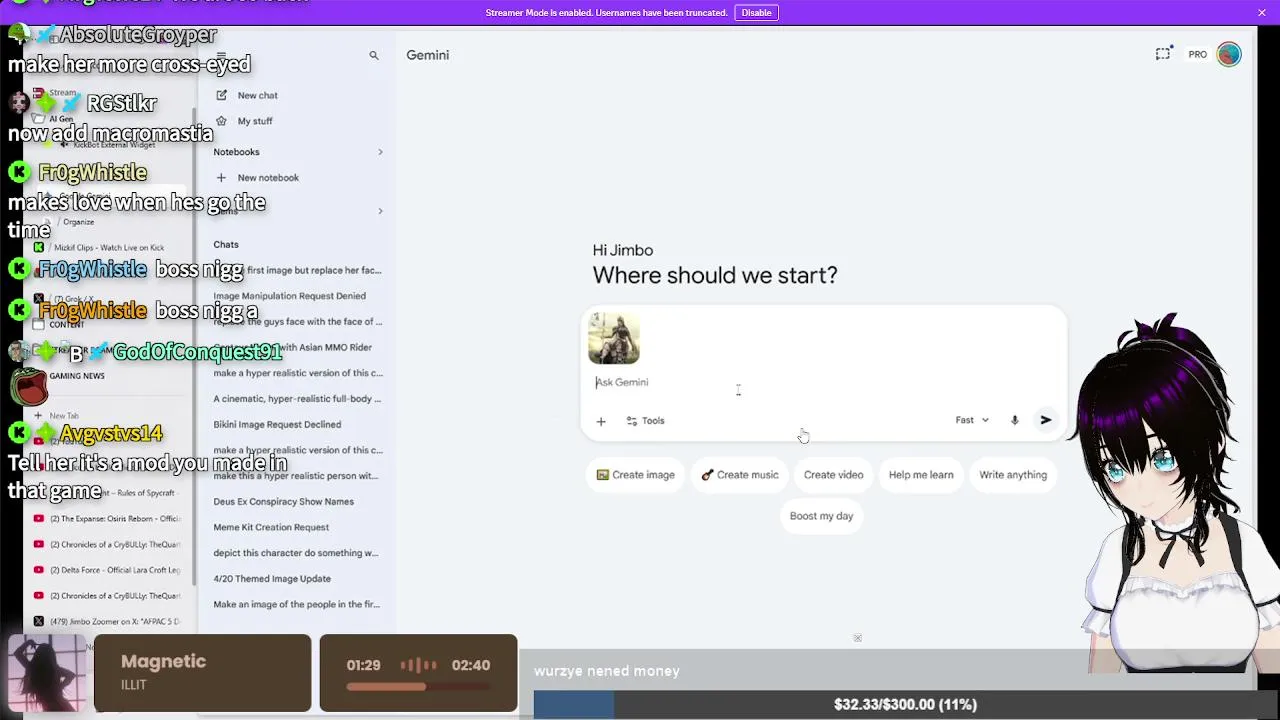Open chat 'Meme Kit Creation Request'
The height and width of the screenshot is (720, 1280).
(x=271, y=527)
